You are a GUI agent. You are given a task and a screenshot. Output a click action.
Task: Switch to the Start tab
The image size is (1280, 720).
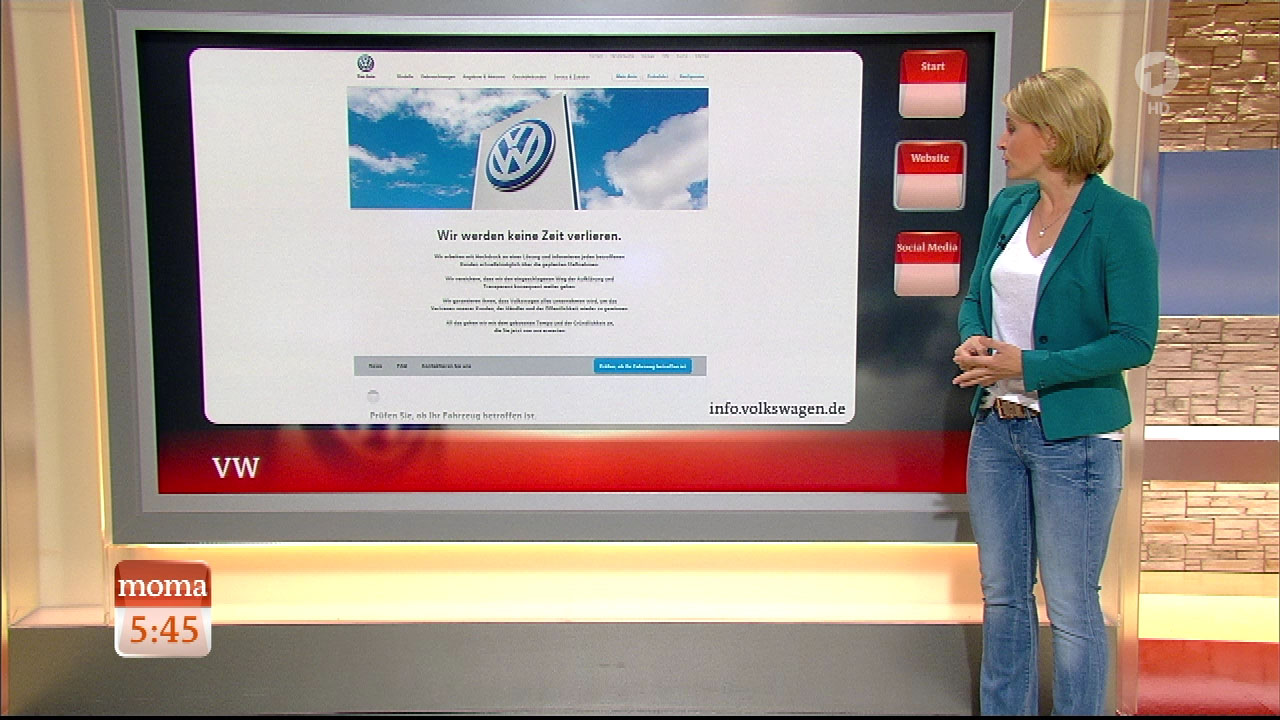click(932, 84)
